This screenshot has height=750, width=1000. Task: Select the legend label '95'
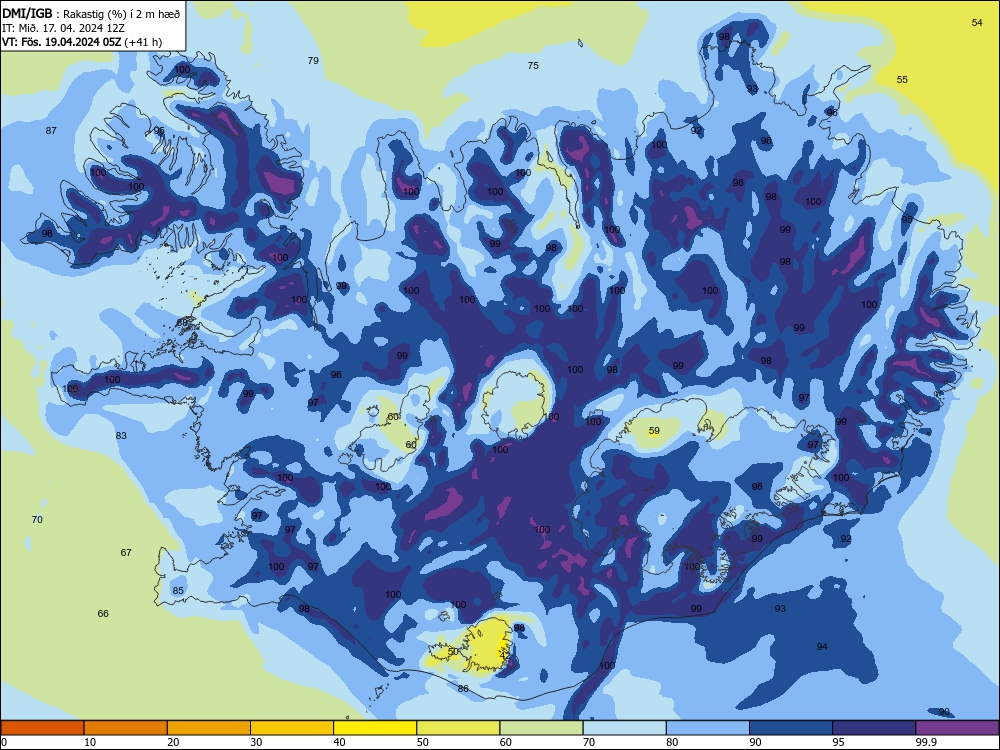pos(839,742)
